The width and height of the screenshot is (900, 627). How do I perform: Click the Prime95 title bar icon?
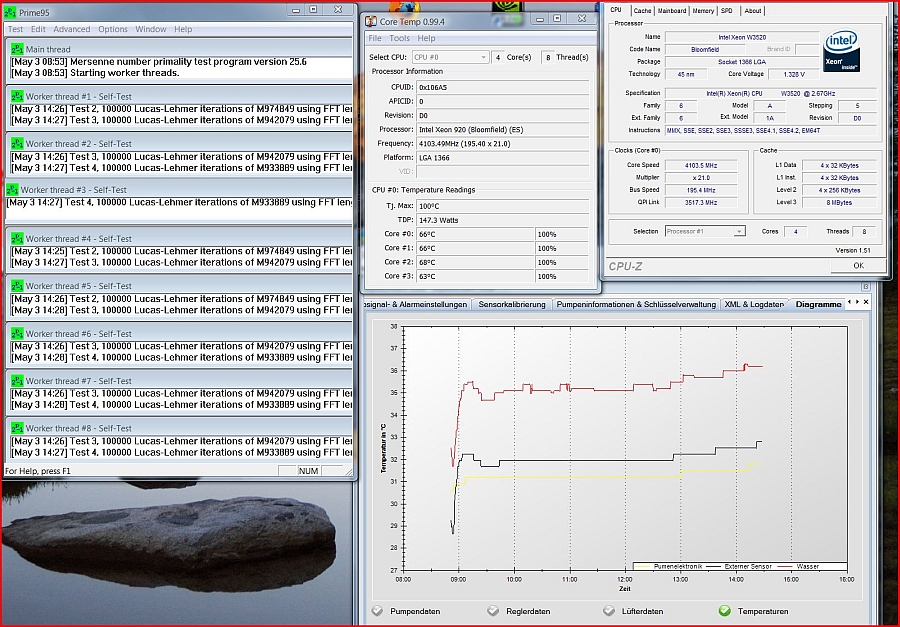tap(10, 12)
